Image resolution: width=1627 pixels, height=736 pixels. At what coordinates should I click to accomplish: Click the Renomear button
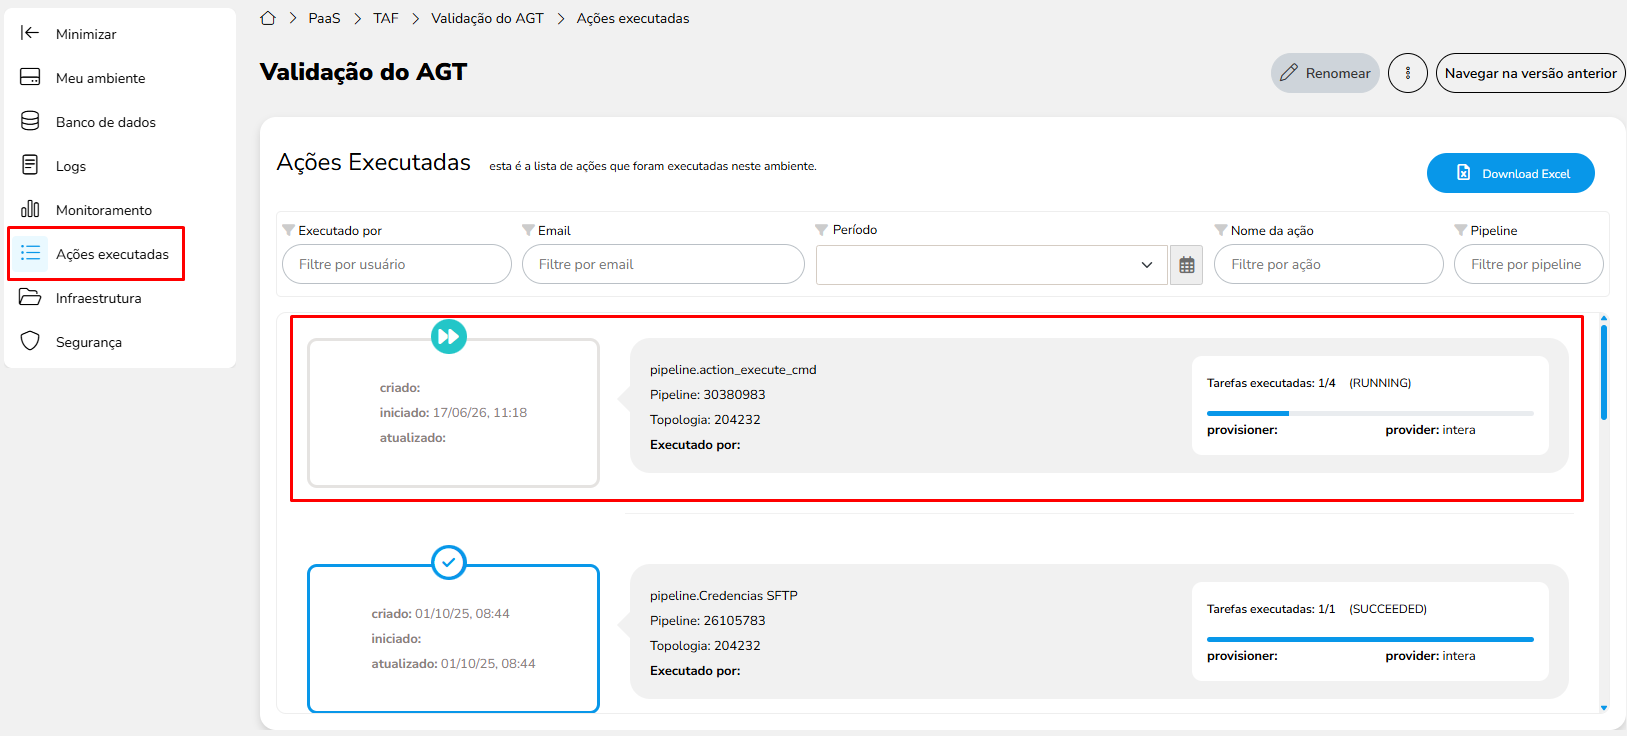pyautogui.click(x=1325, y=73)
